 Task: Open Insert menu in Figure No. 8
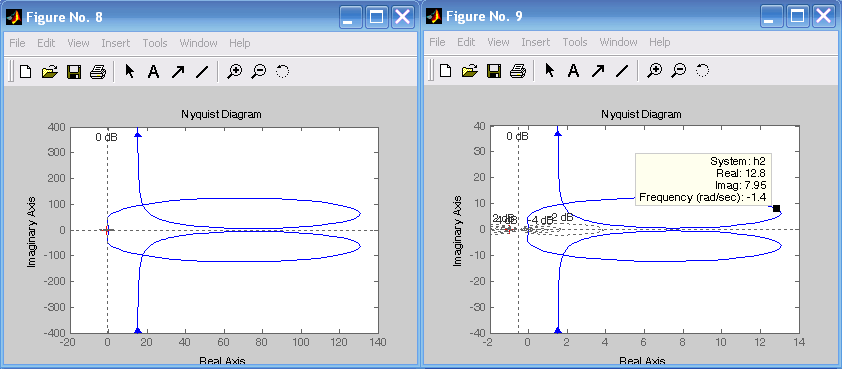pos(115,43)
